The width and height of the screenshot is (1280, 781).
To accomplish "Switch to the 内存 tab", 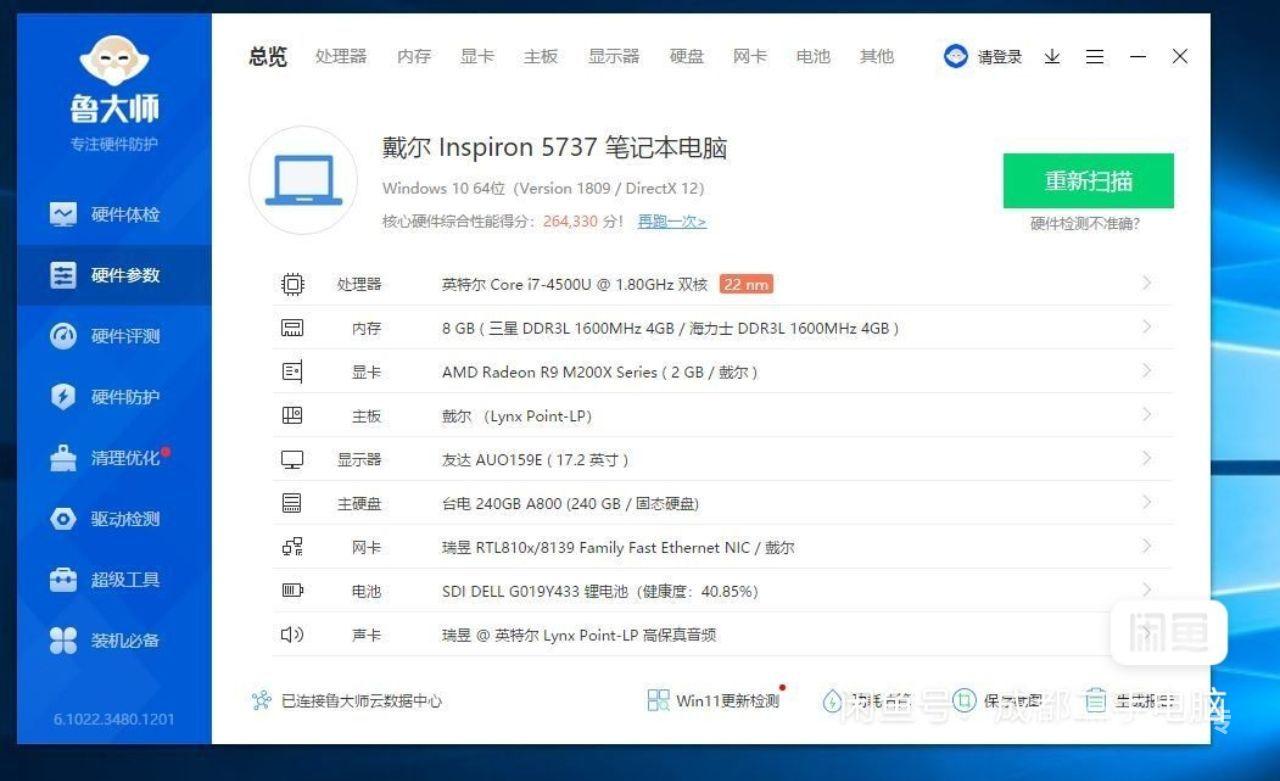I will [x=414, y=57].
